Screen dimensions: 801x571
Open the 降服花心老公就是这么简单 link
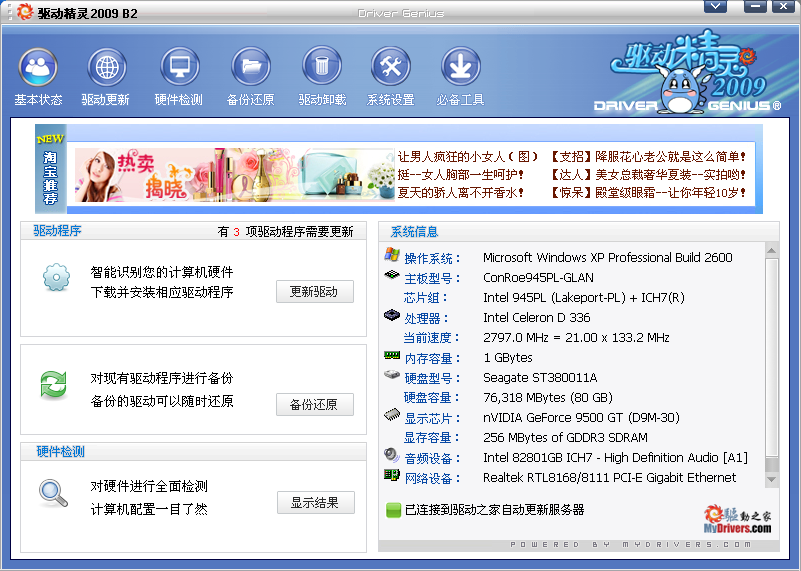point(650,157)
